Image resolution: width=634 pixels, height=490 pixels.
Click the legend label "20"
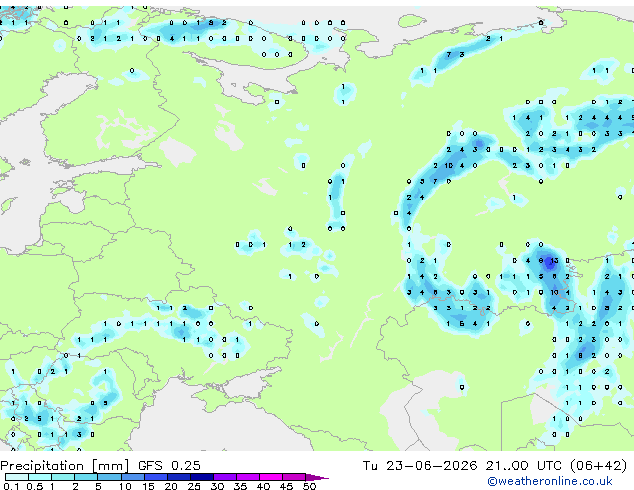point(171,486)
